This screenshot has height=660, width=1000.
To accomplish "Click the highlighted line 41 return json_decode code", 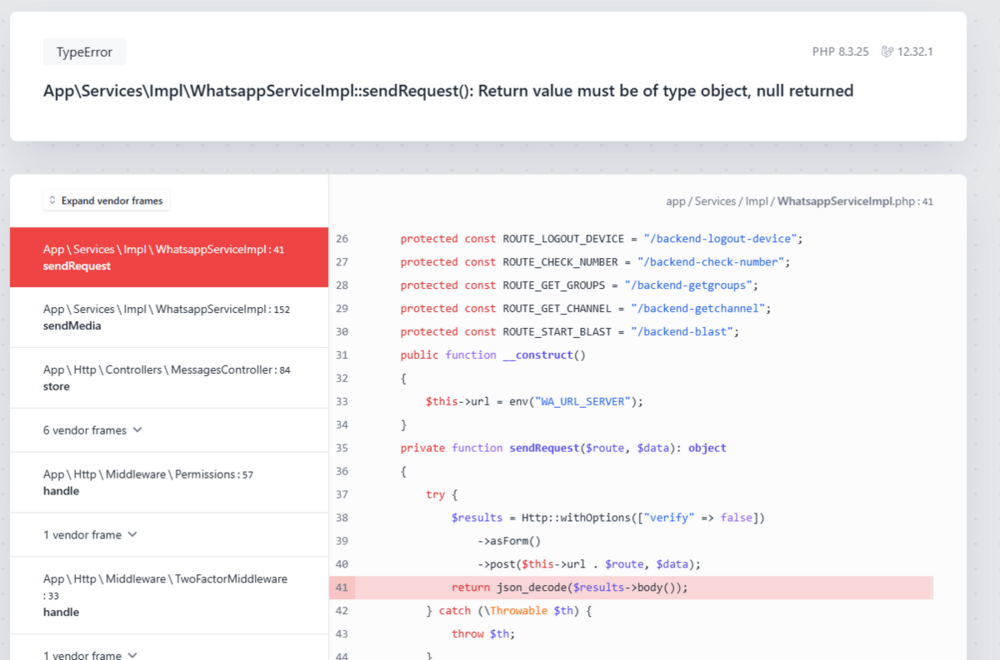I will pos(592,587).
